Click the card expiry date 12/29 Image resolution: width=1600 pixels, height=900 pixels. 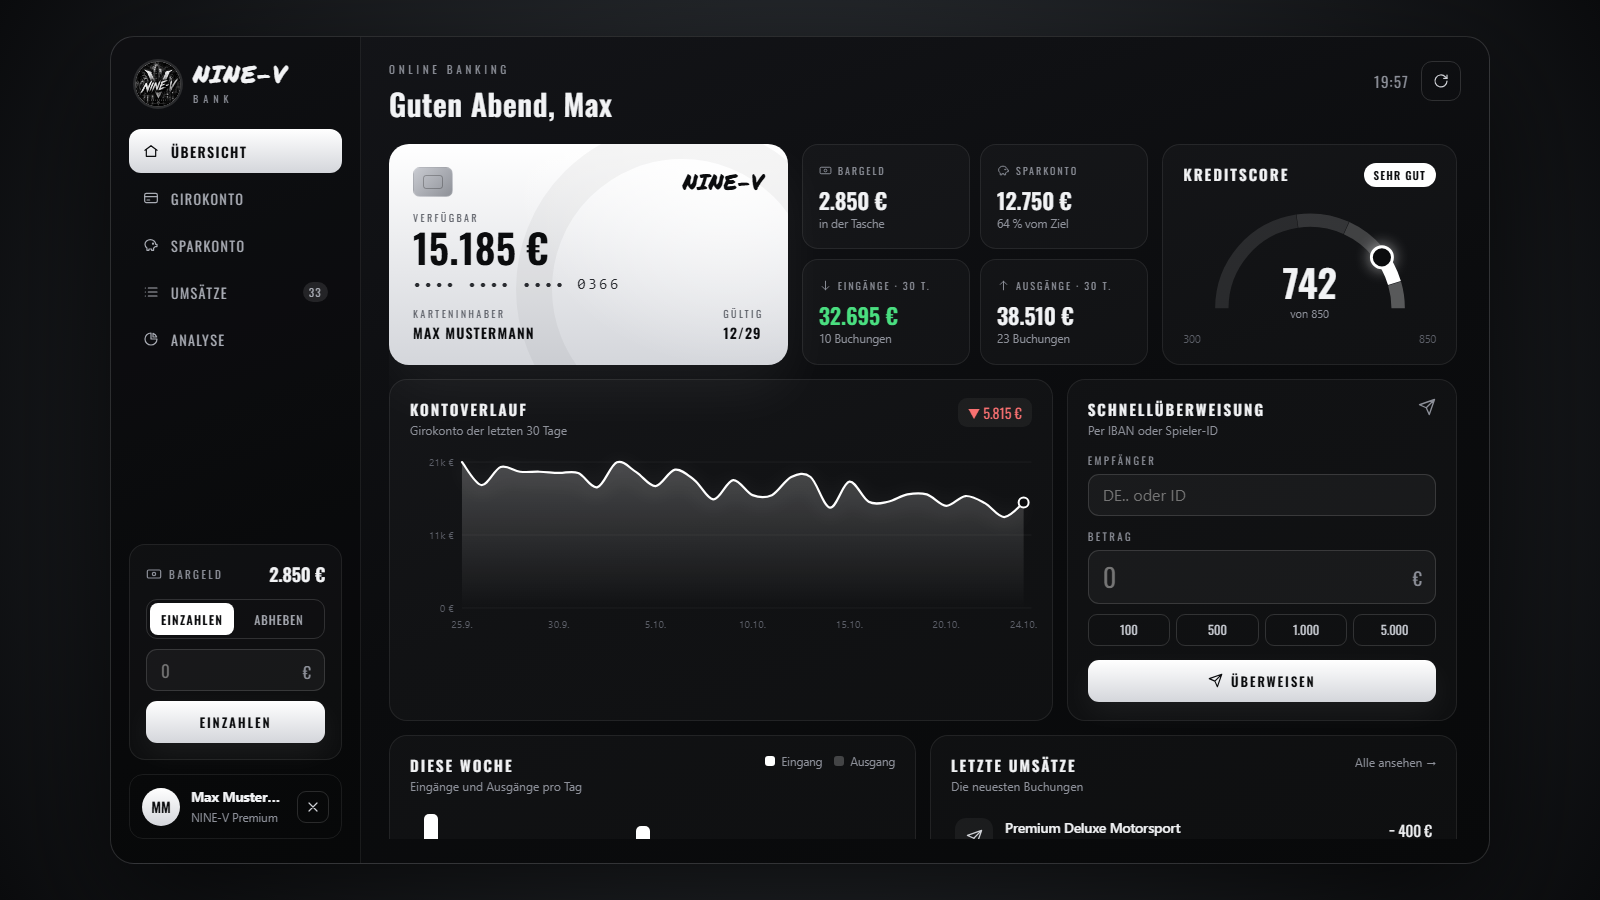742,333
